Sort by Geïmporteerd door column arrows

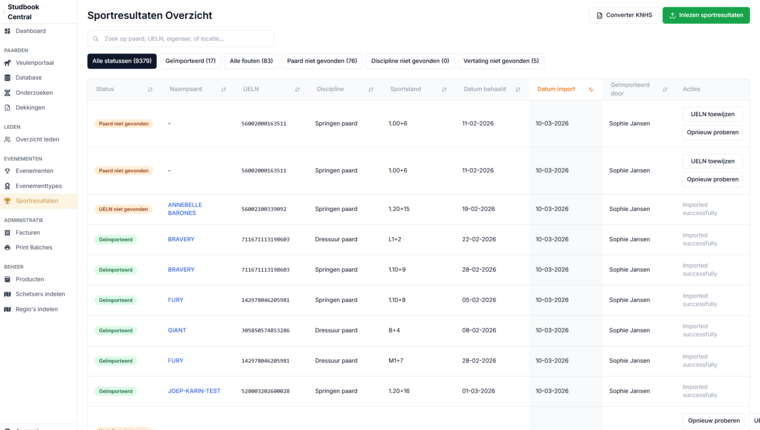click(x=665, y=90)
